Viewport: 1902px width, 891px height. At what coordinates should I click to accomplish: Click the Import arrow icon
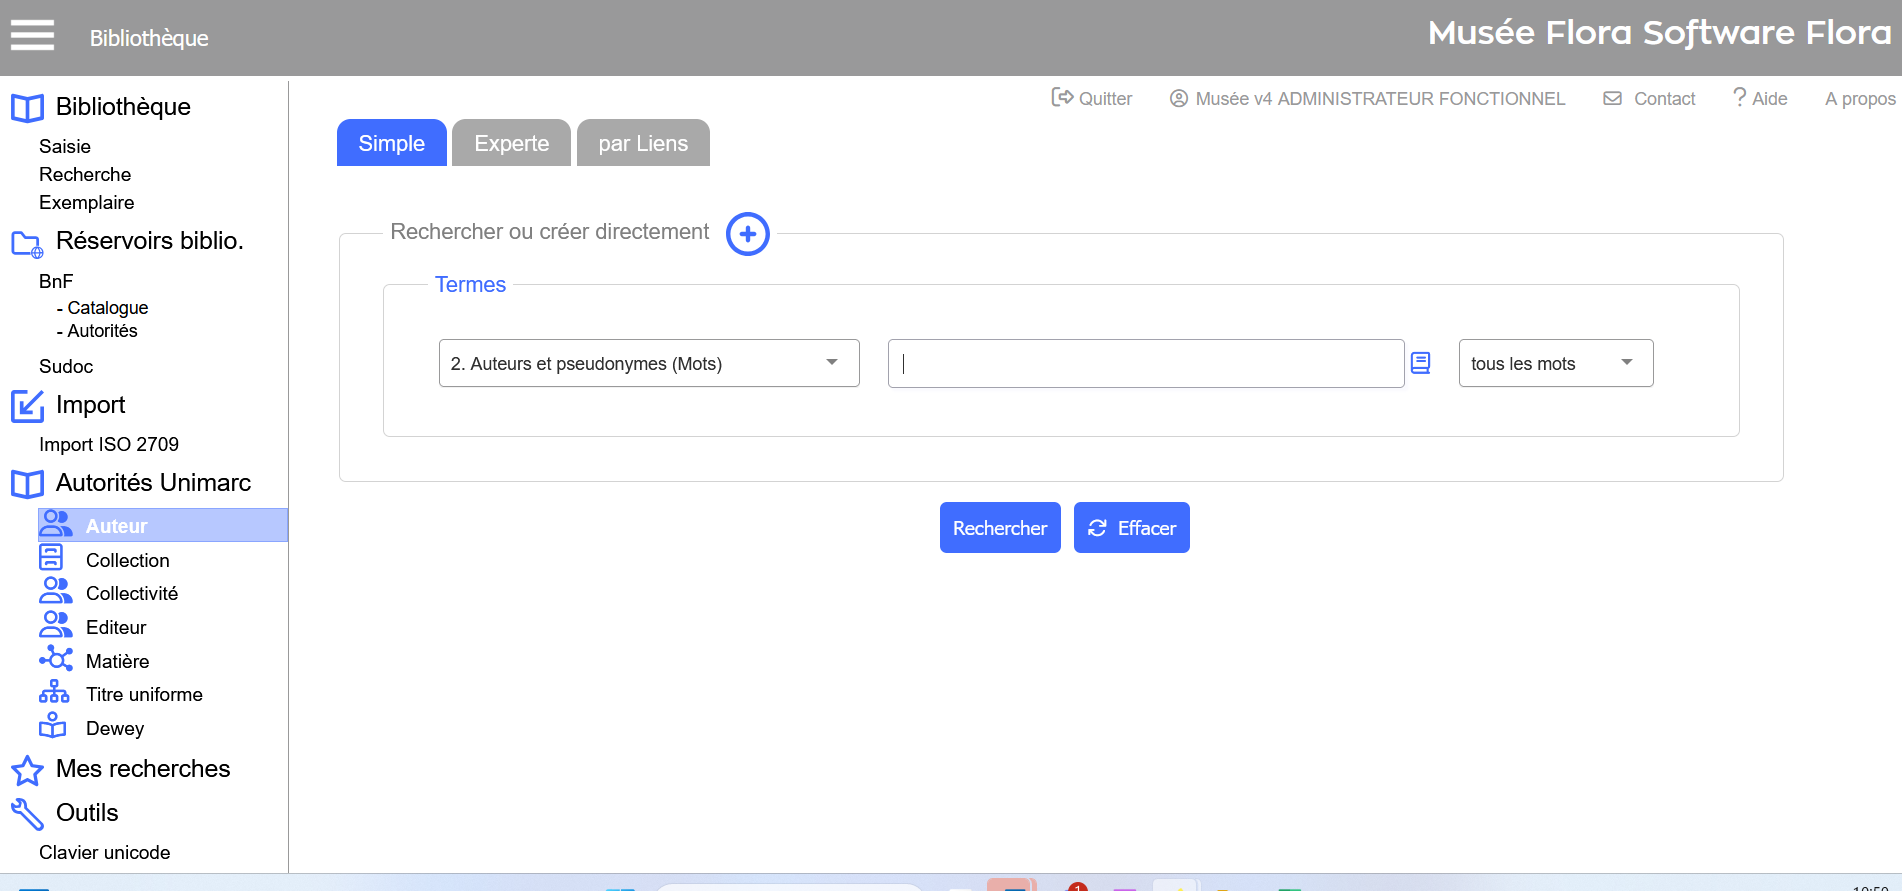click(x=27, y=406)
